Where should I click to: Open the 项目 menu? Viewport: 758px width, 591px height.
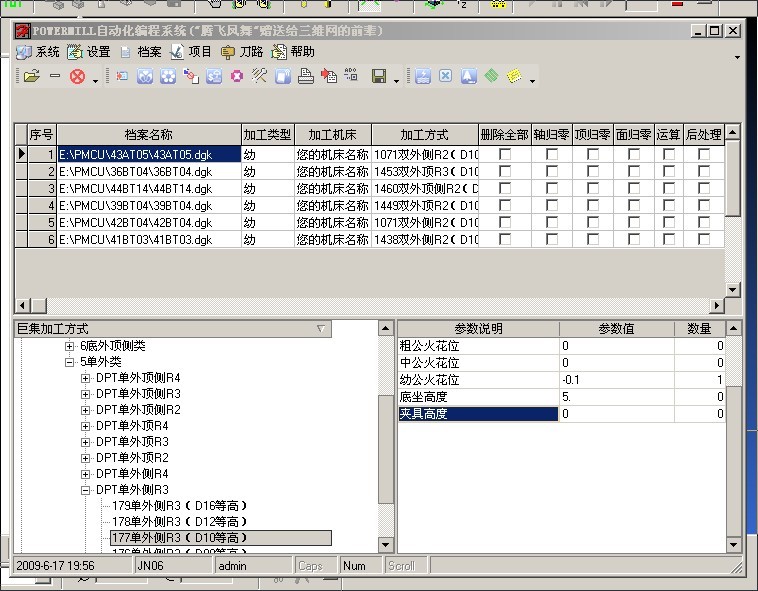point(190,52)
